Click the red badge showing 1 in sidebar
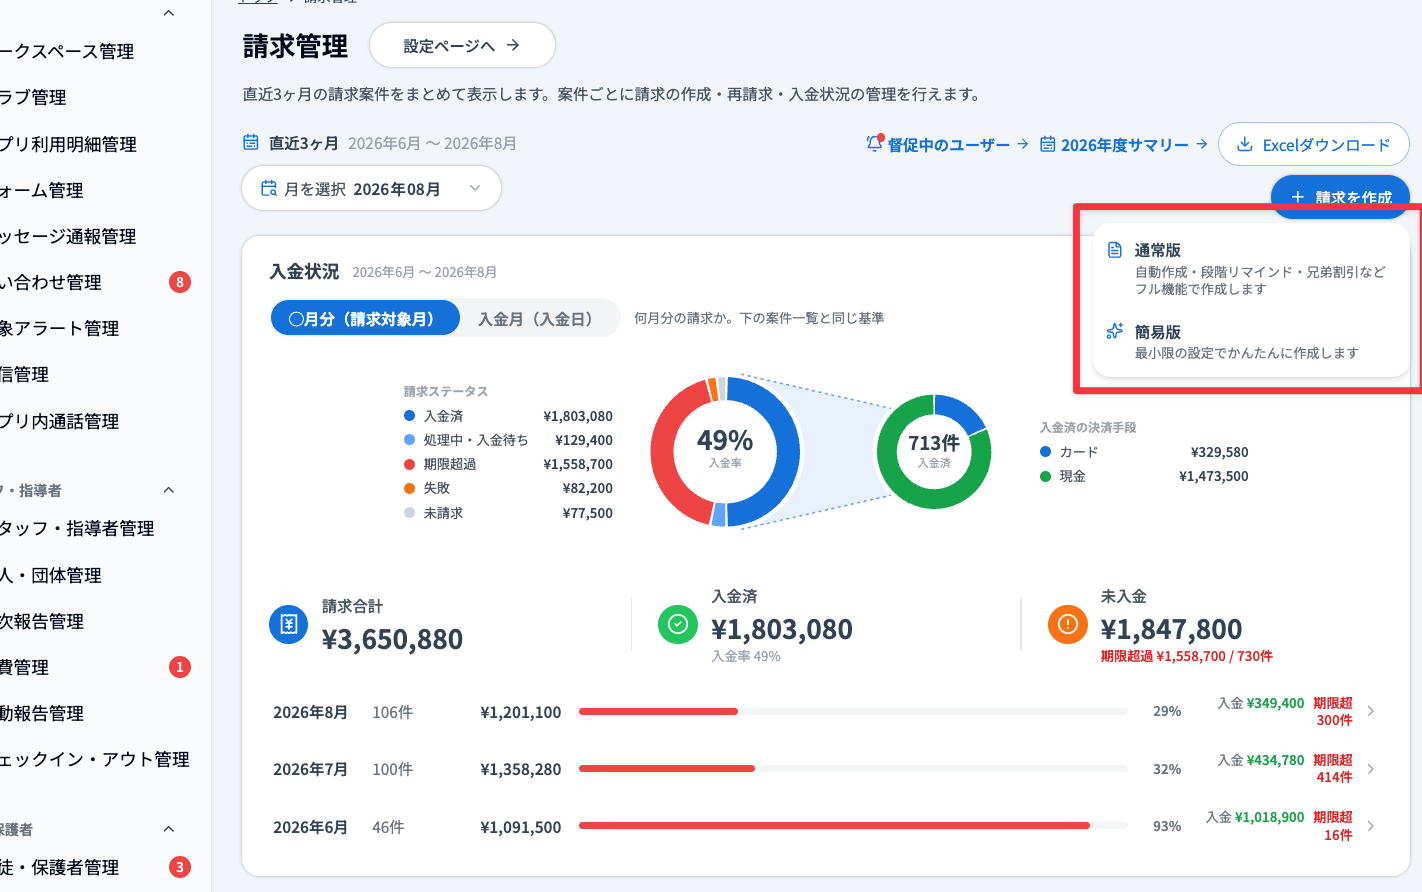 pos(180,667)
